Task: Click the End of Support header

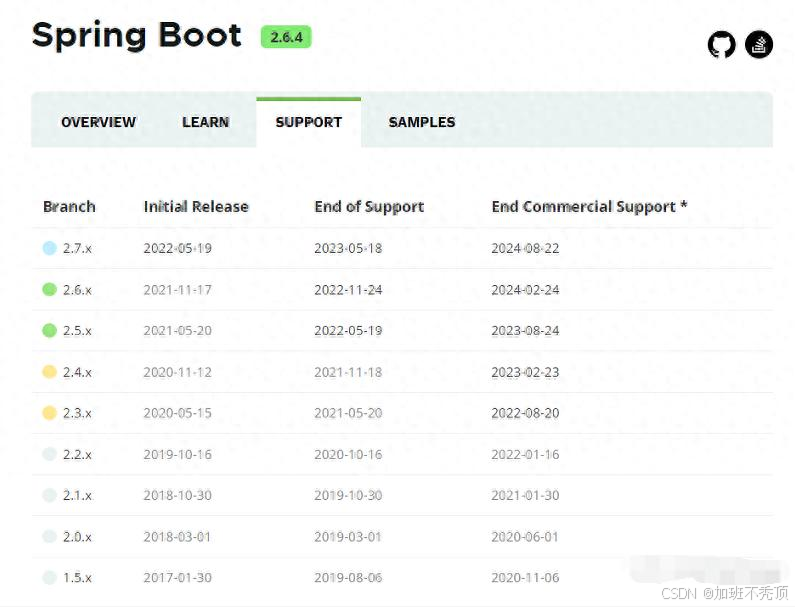Action: click(369, 206)
